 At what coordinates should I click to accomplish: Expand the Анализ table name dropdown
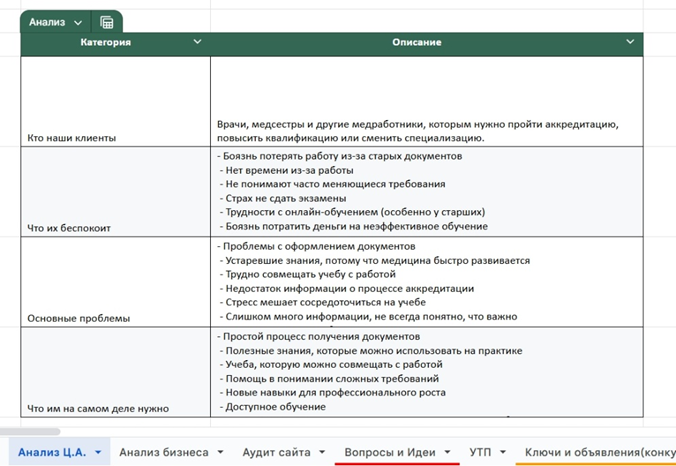point(78,22)
